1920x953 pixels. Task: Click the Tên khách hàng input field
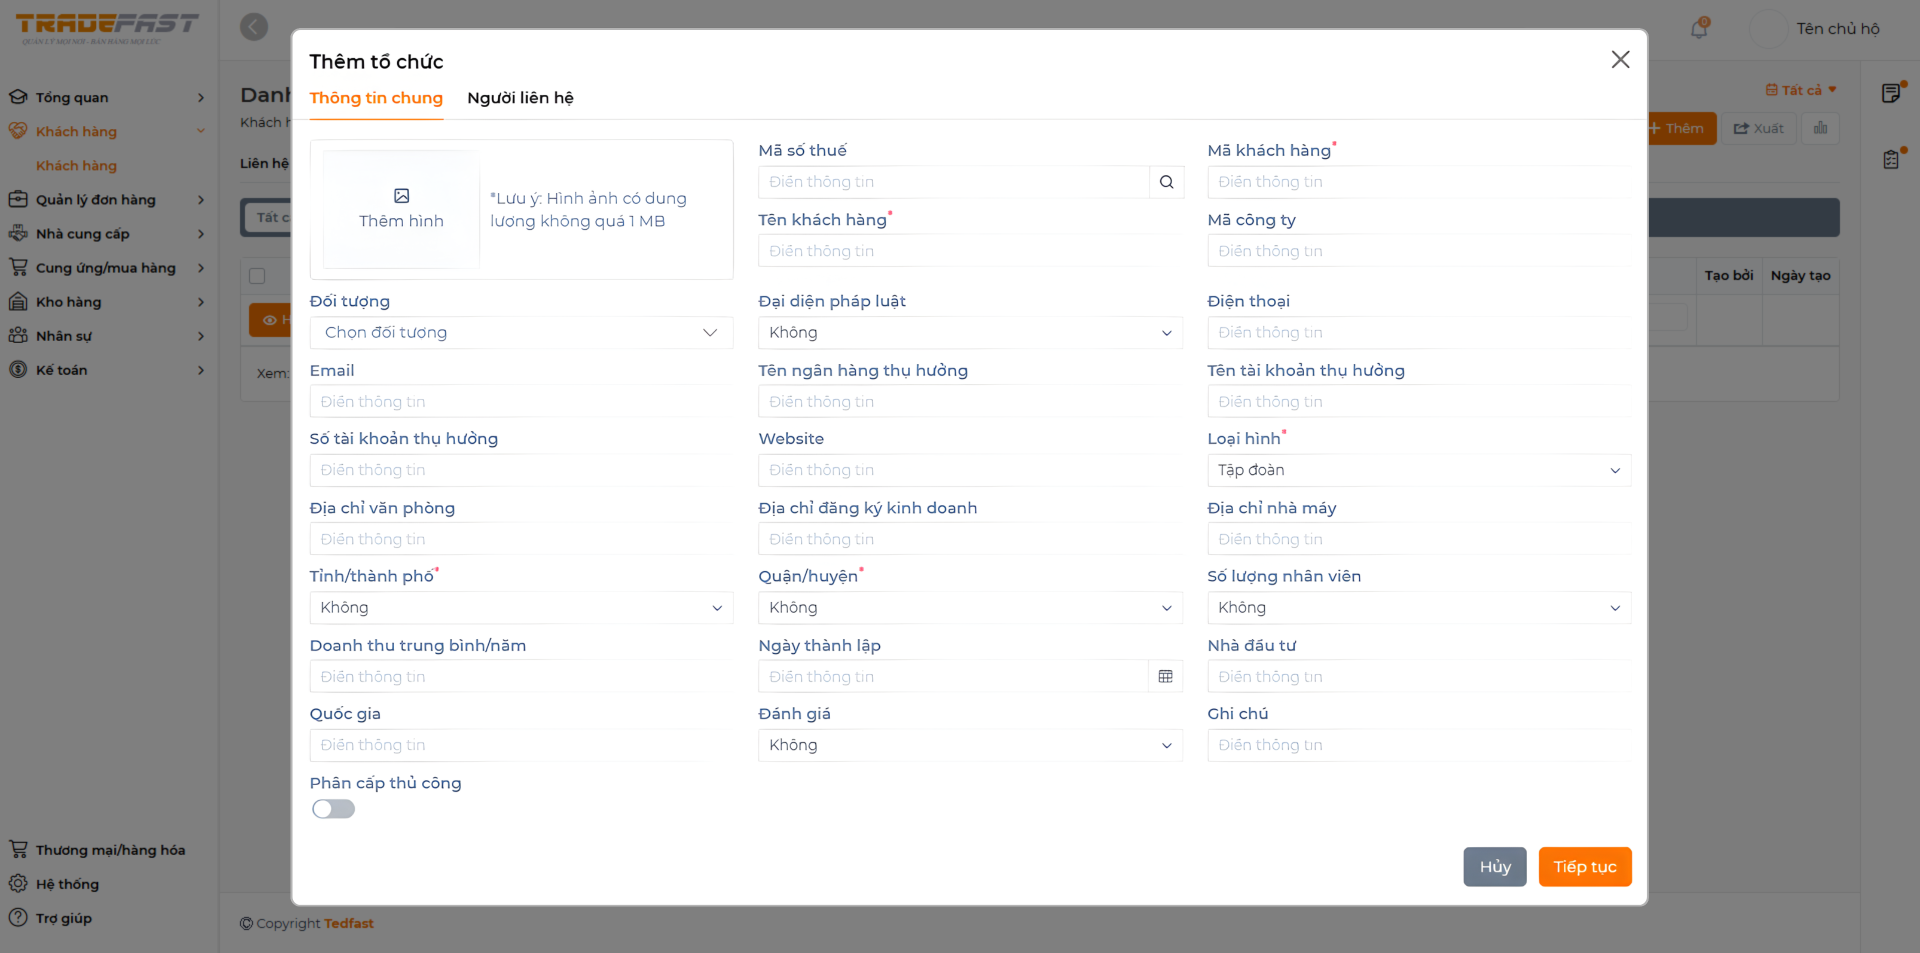(969, 251)
